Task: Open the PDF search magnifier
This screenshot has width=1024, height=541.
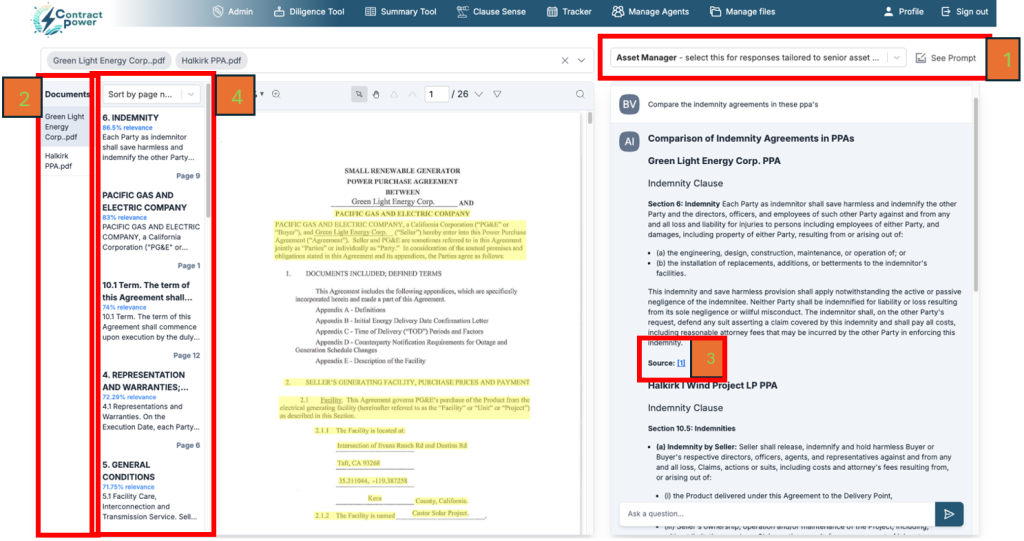Action: pyautogui.click(x=580, y=94)
